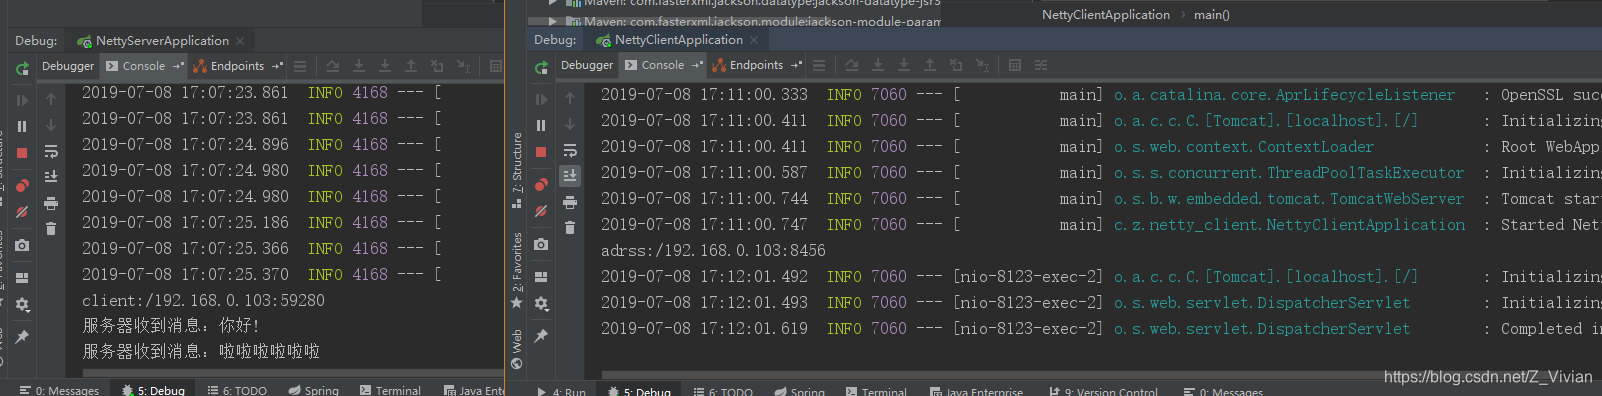Click log line '服务器收到消息：你好!'
The width and height of the screenshot is (1602, 396).
click(171, 326)
